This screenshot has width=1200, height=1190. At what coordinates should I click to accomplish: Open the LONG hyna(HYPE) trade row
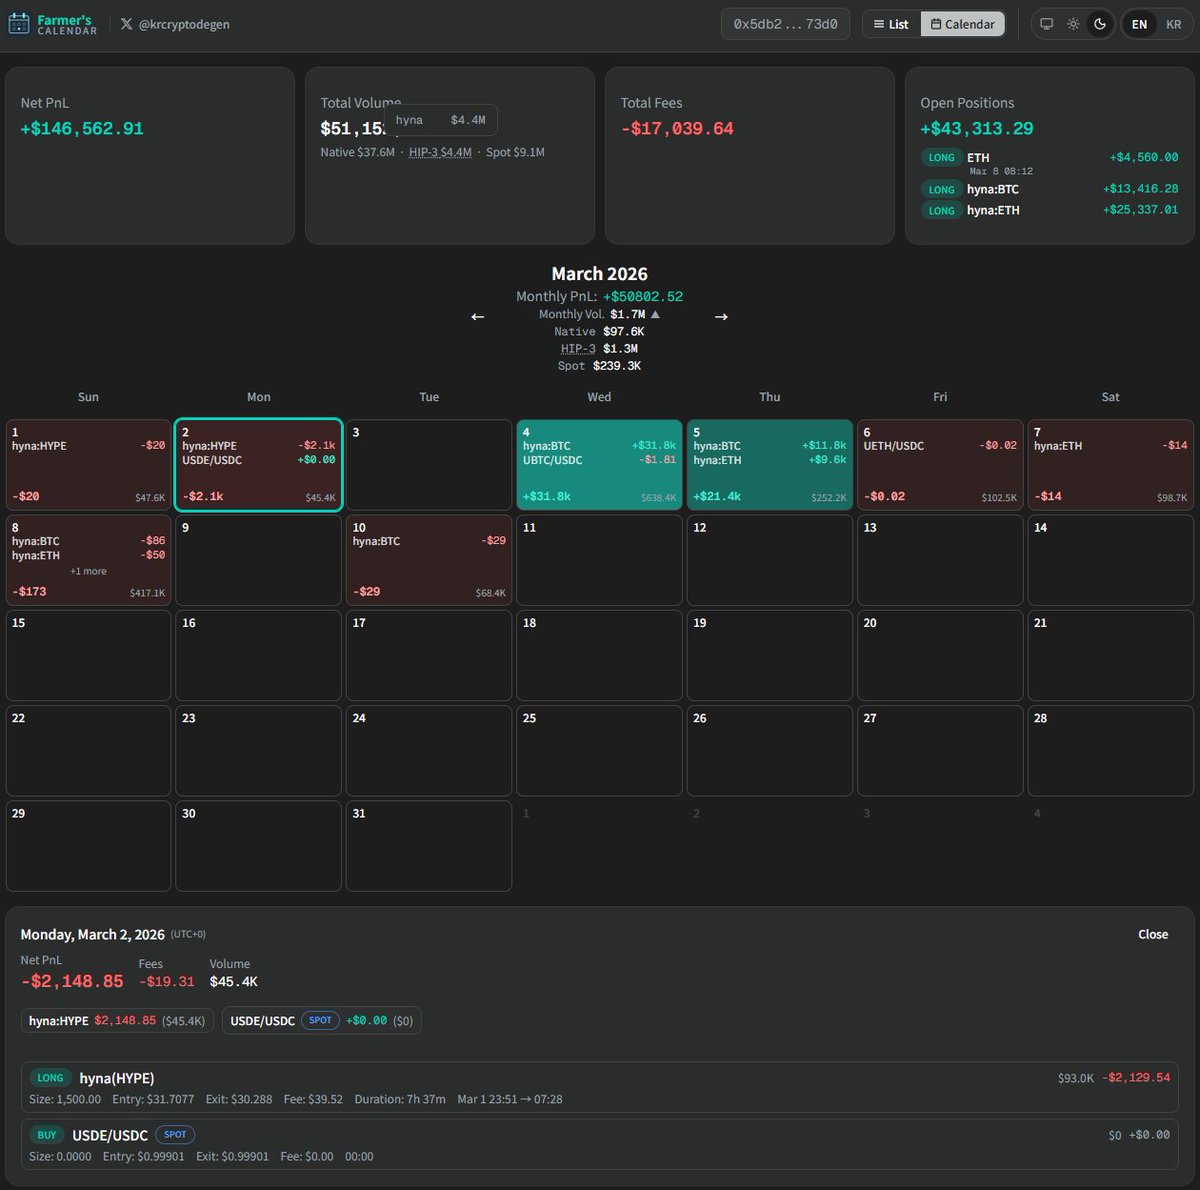[600, 1087]
